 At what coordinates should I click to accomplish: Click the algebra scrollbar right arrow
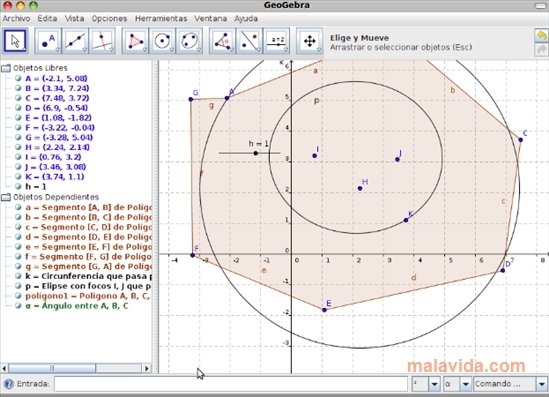point(147,368)
